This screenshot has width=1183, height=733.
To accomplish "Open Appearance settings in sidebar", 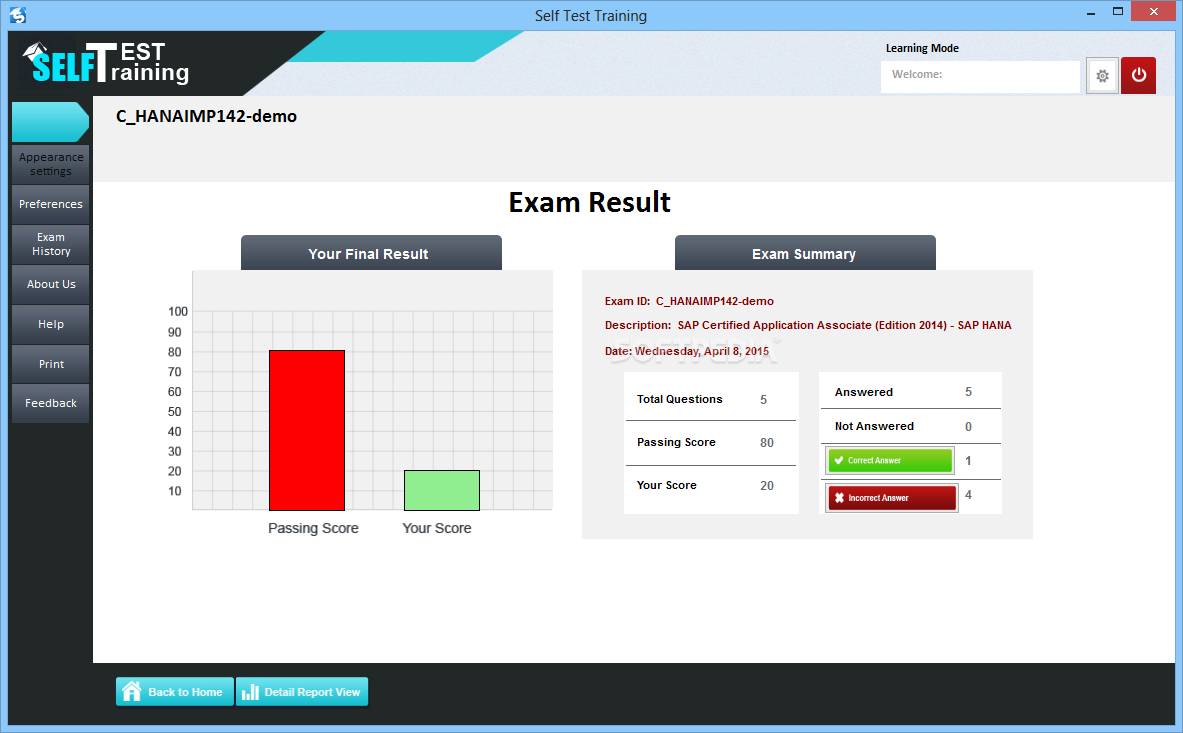I will (51, 164).
